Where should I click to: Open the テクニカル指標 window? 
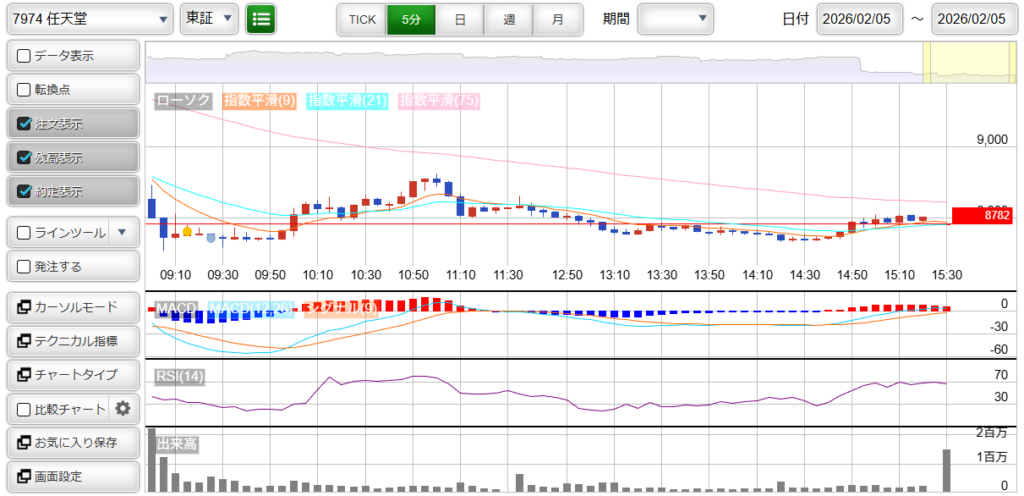(x=72, y=341)
